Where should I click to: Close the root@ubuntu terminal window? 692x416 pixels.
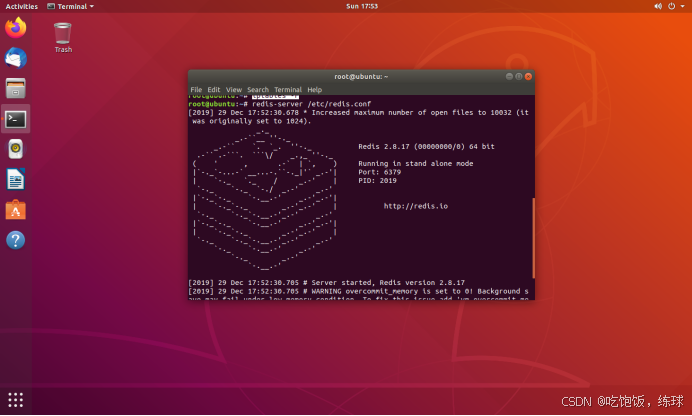(x=528, y=76)
